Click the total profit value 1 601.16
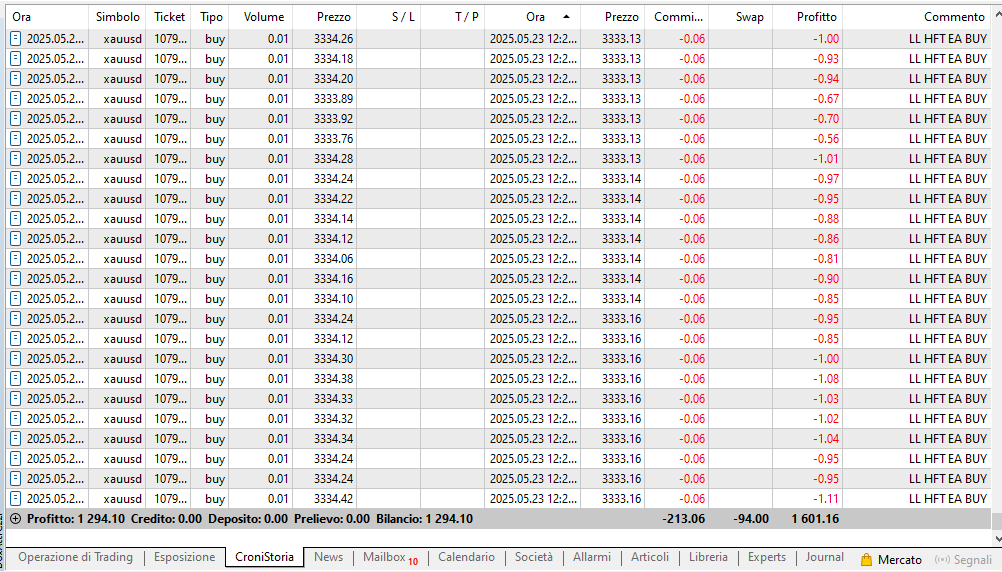This screenshot has width=1002, height=572. pos(815,519)
